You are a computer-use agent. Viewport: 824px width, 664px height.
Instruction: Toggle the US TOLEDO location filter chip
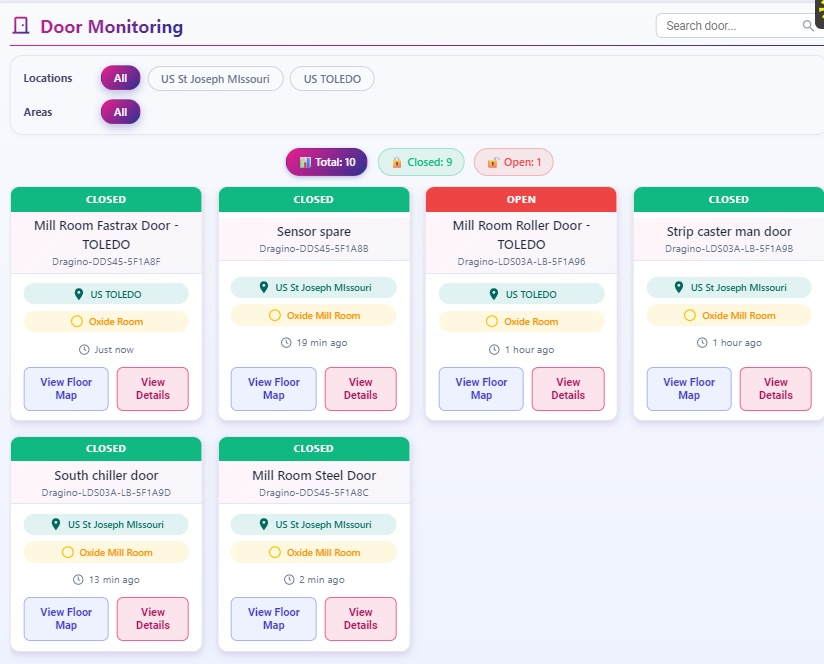point(331,77)
